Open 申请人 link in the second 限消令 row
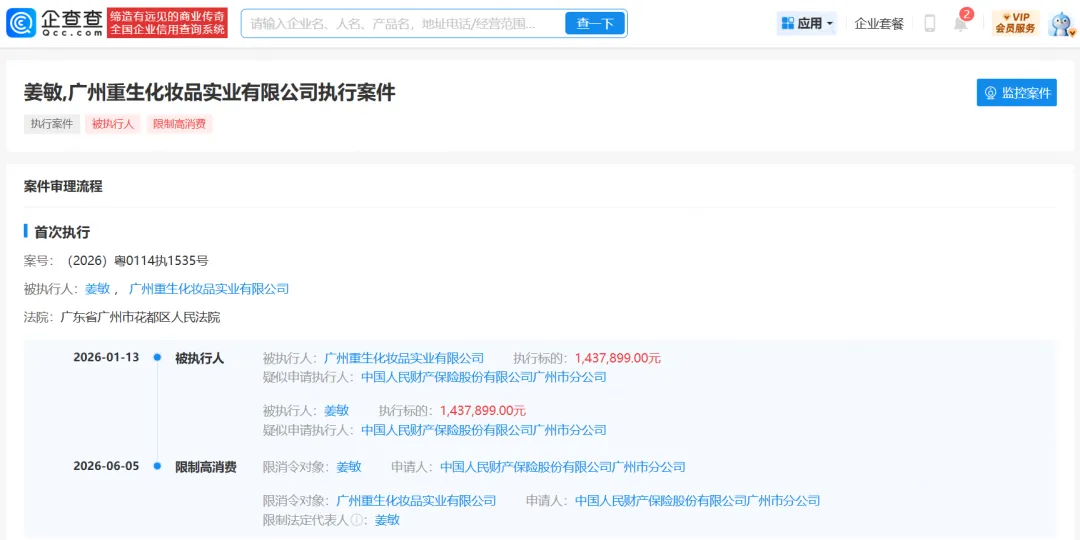 [698, 500]
